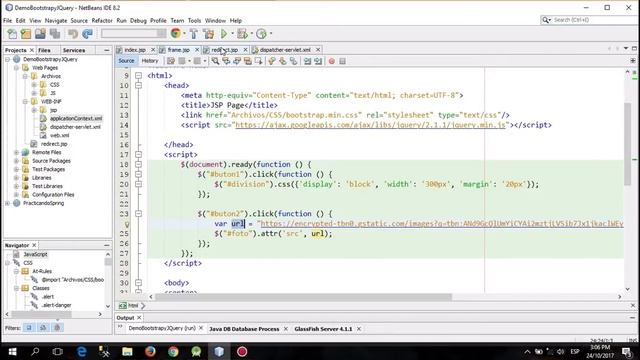Viewport: 640px width, 360px height.
Task: Switch to the Services panel tab
Action: [74, 50]
